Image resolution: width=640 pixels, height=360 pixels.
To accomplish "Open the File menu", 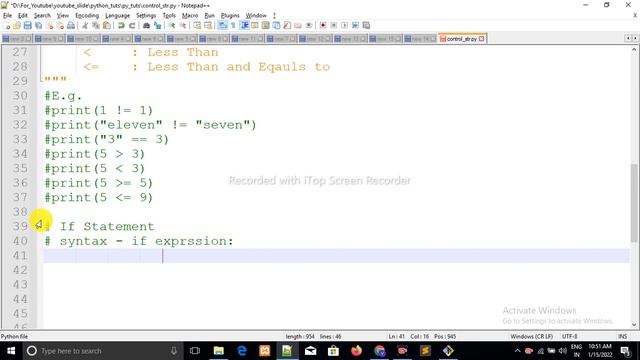I will tap(7, 16).
